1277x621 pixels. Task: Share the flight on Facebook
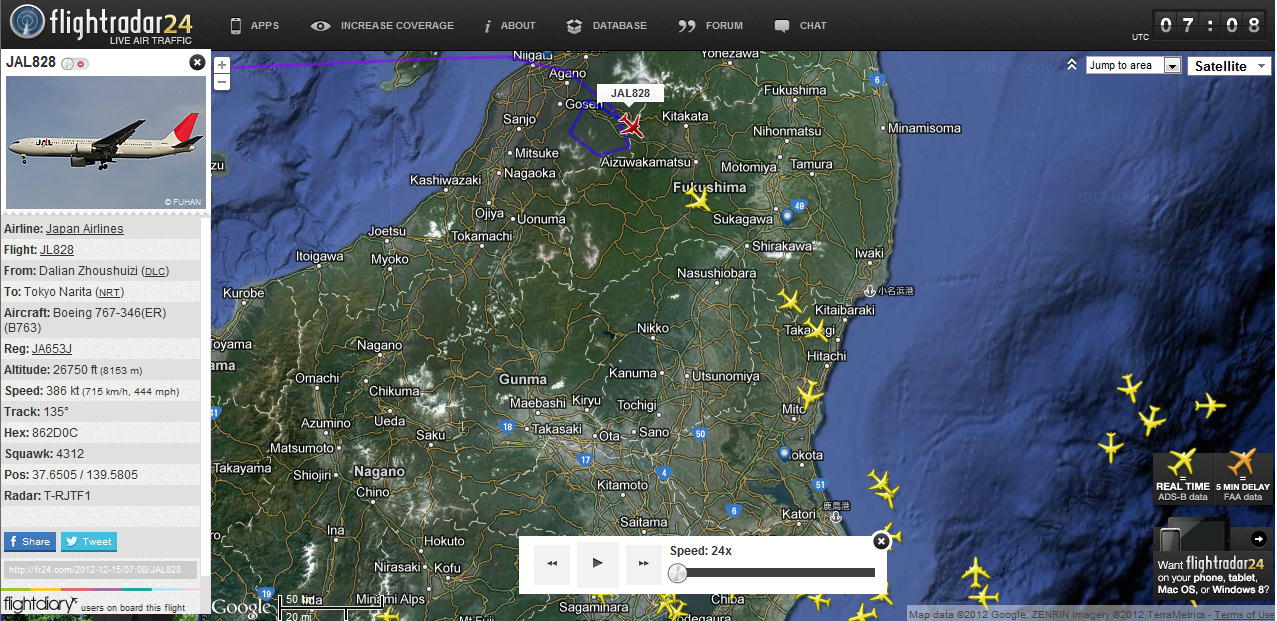pyautogui.click(x=29, y=542)
